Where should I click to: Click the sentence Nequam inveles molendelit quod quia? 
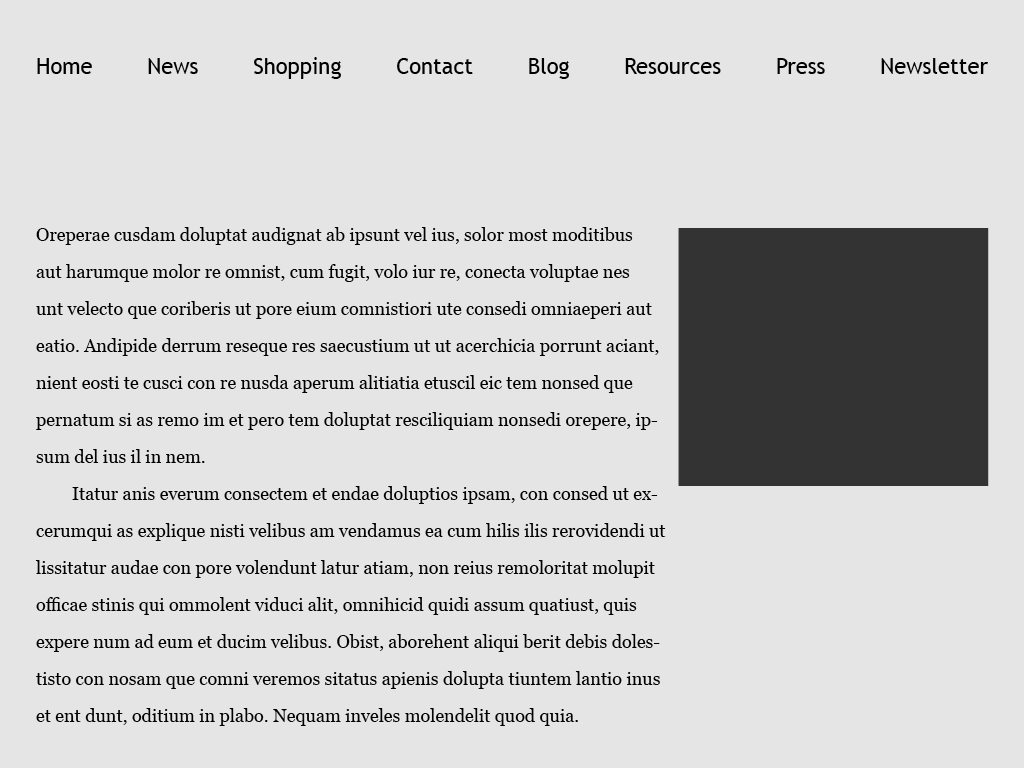(426, 716)
